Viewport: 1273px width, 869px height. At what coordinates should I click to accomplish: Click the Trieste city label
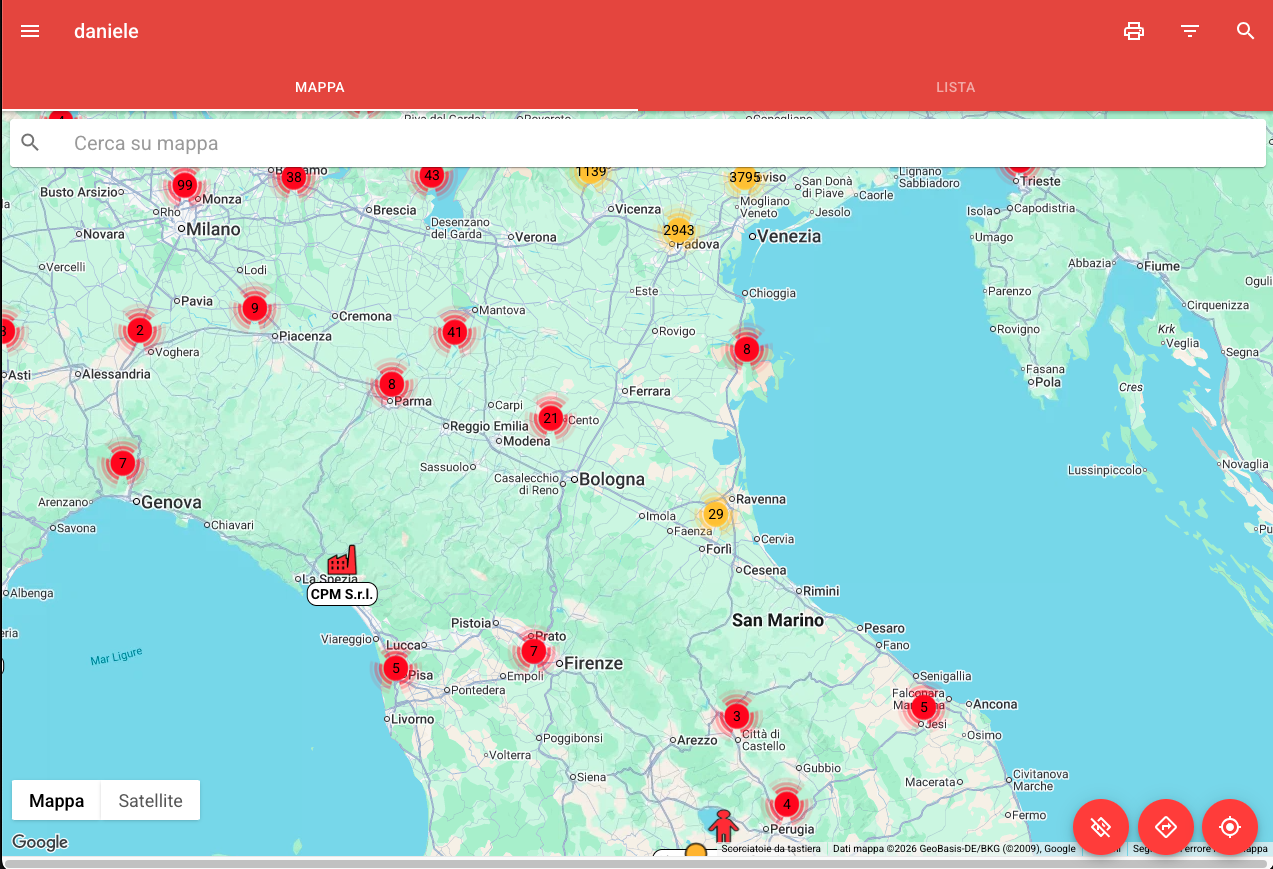point(1040,181)
